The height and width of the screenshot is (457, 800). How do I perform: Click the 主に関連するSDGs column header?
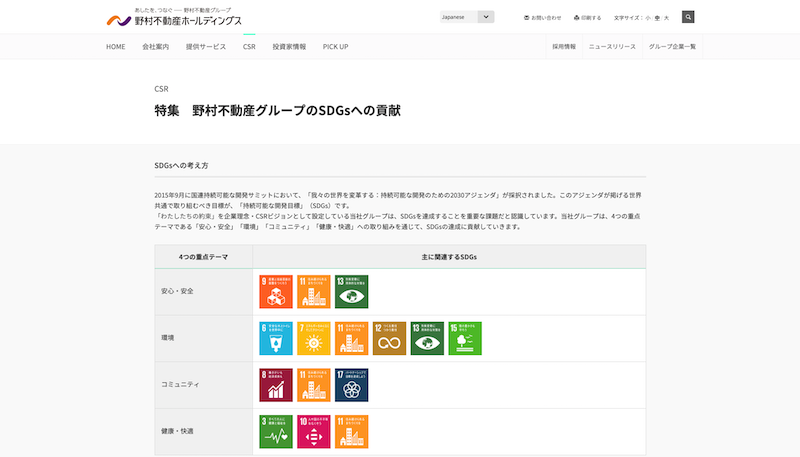coord(449,257)
